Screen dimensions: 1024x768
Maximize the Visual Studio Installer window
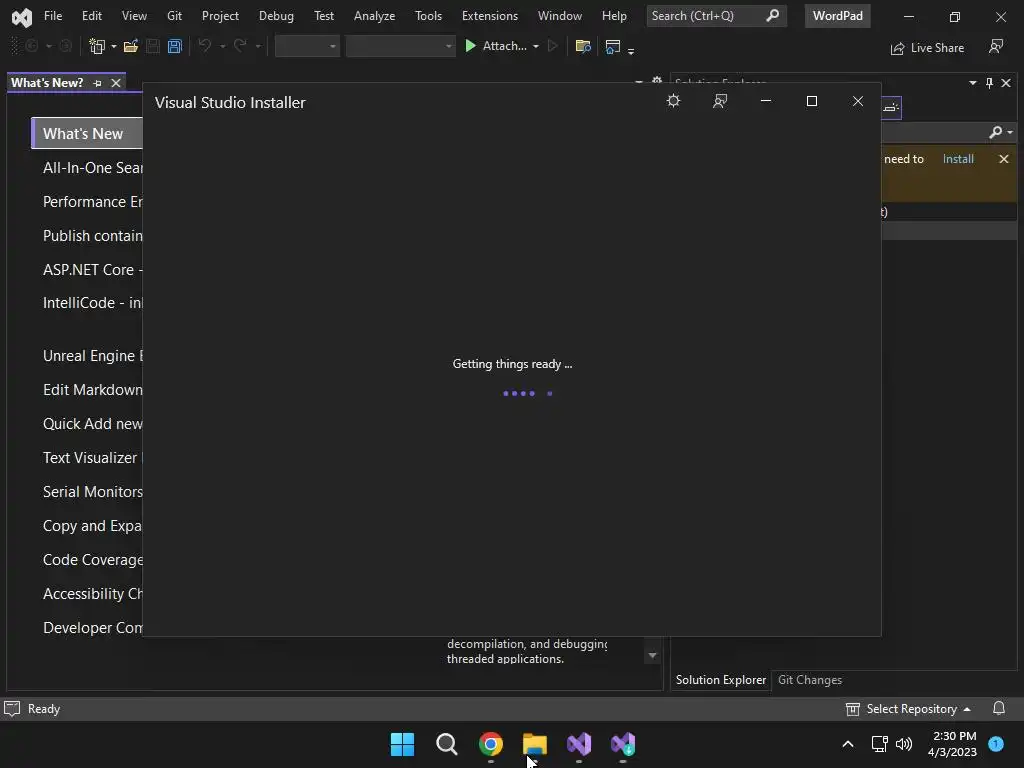pyautogui.click(x=812, y=101)
